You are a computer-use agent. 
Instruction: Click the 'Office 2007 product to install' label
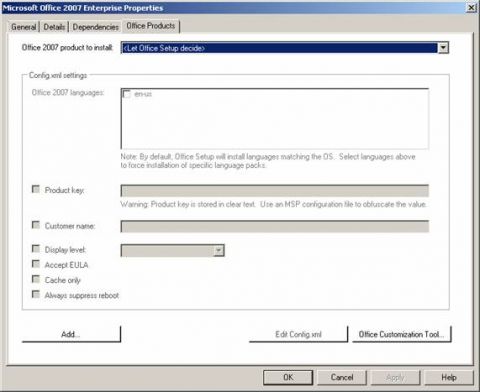[67, 48]
